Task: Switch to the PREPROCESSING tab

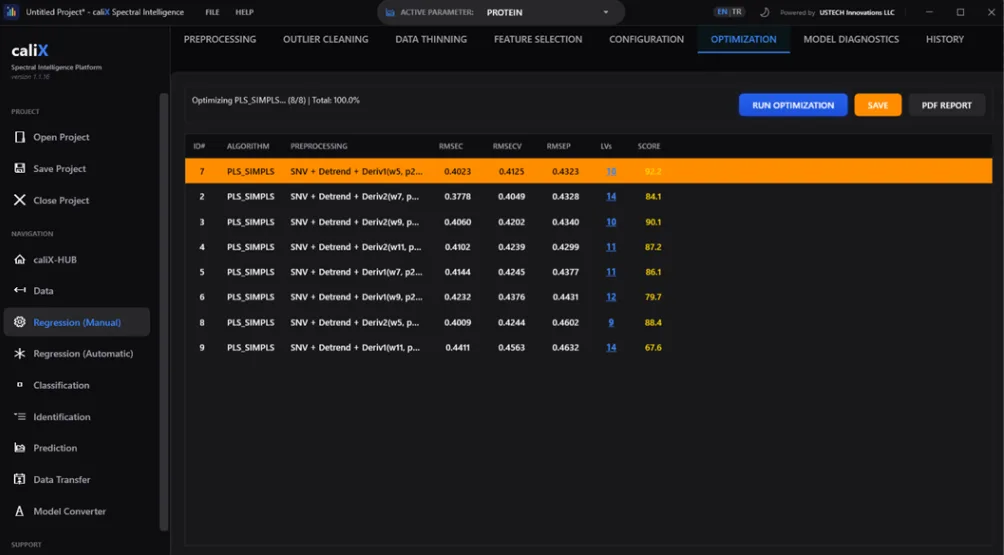Action: (x=220, y=39)
